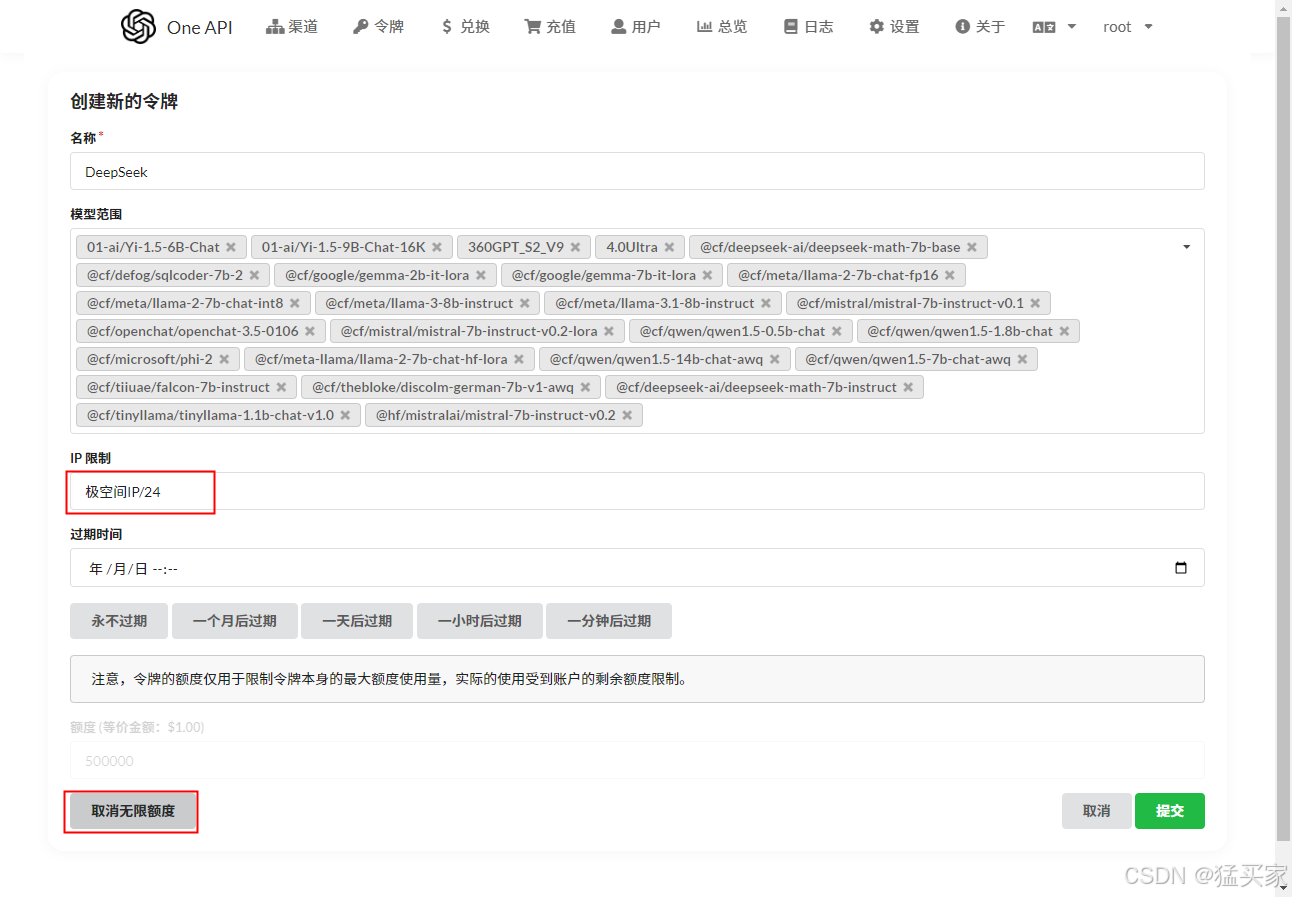Click the page vertical scrollbar
The height and width of the screenshot is (897, 1292).
point(1284,428)
